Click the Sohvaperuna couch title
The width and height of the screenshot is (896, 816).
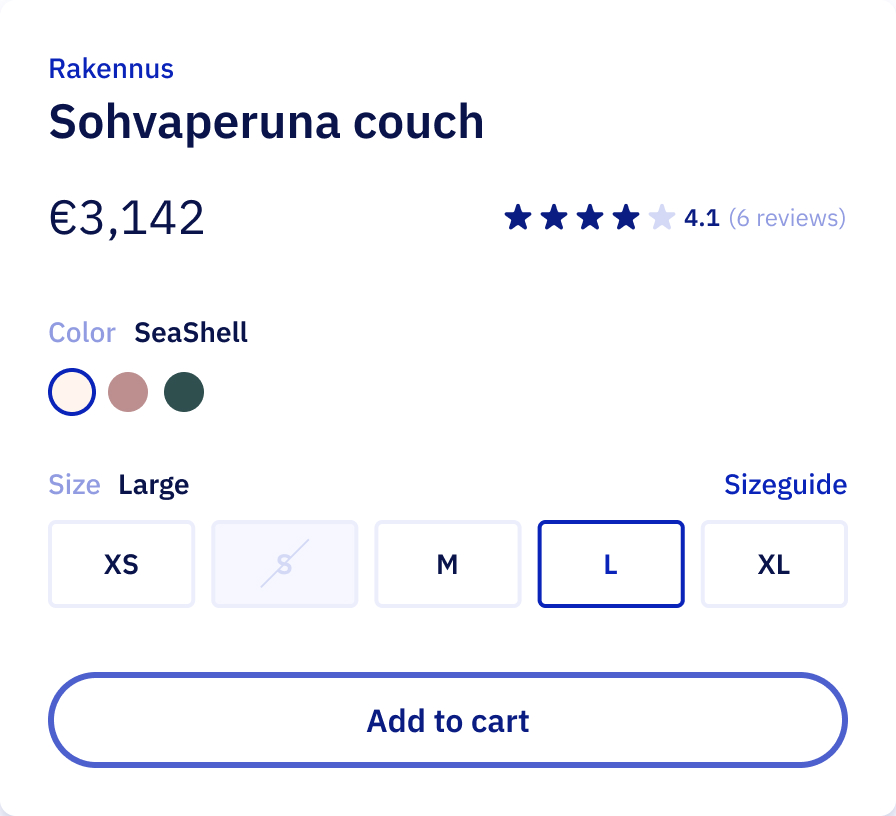point(266,122)
